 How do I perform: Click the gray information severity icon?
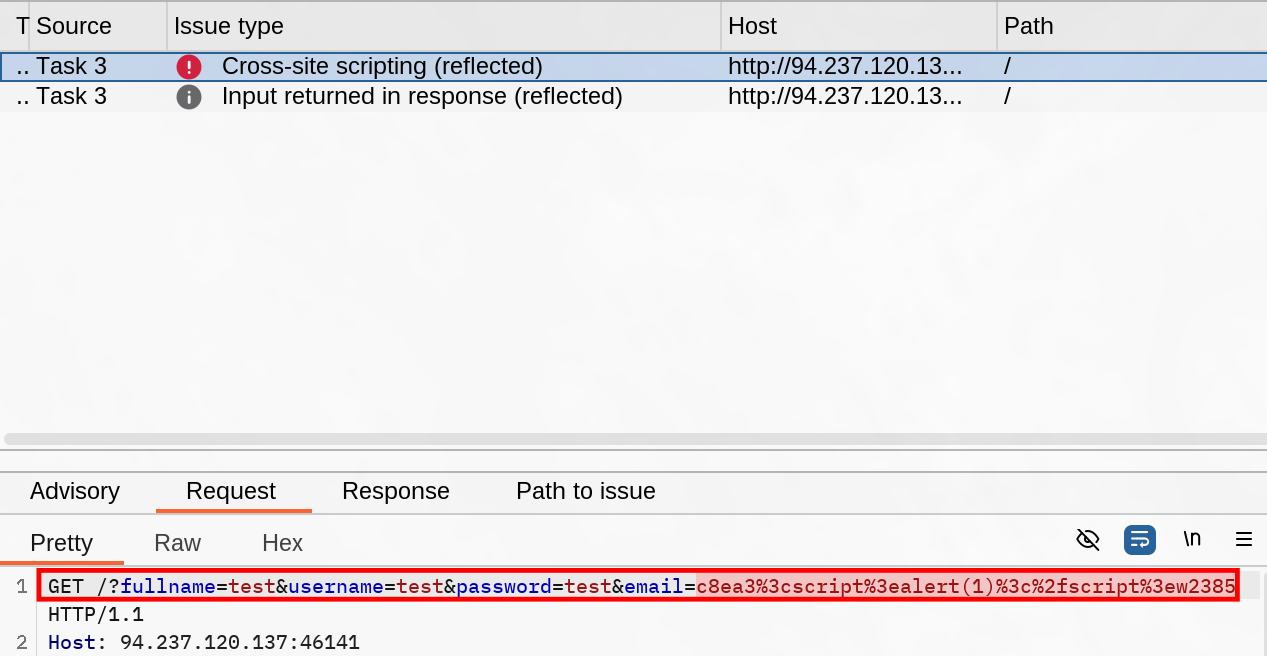coord(189,97)
